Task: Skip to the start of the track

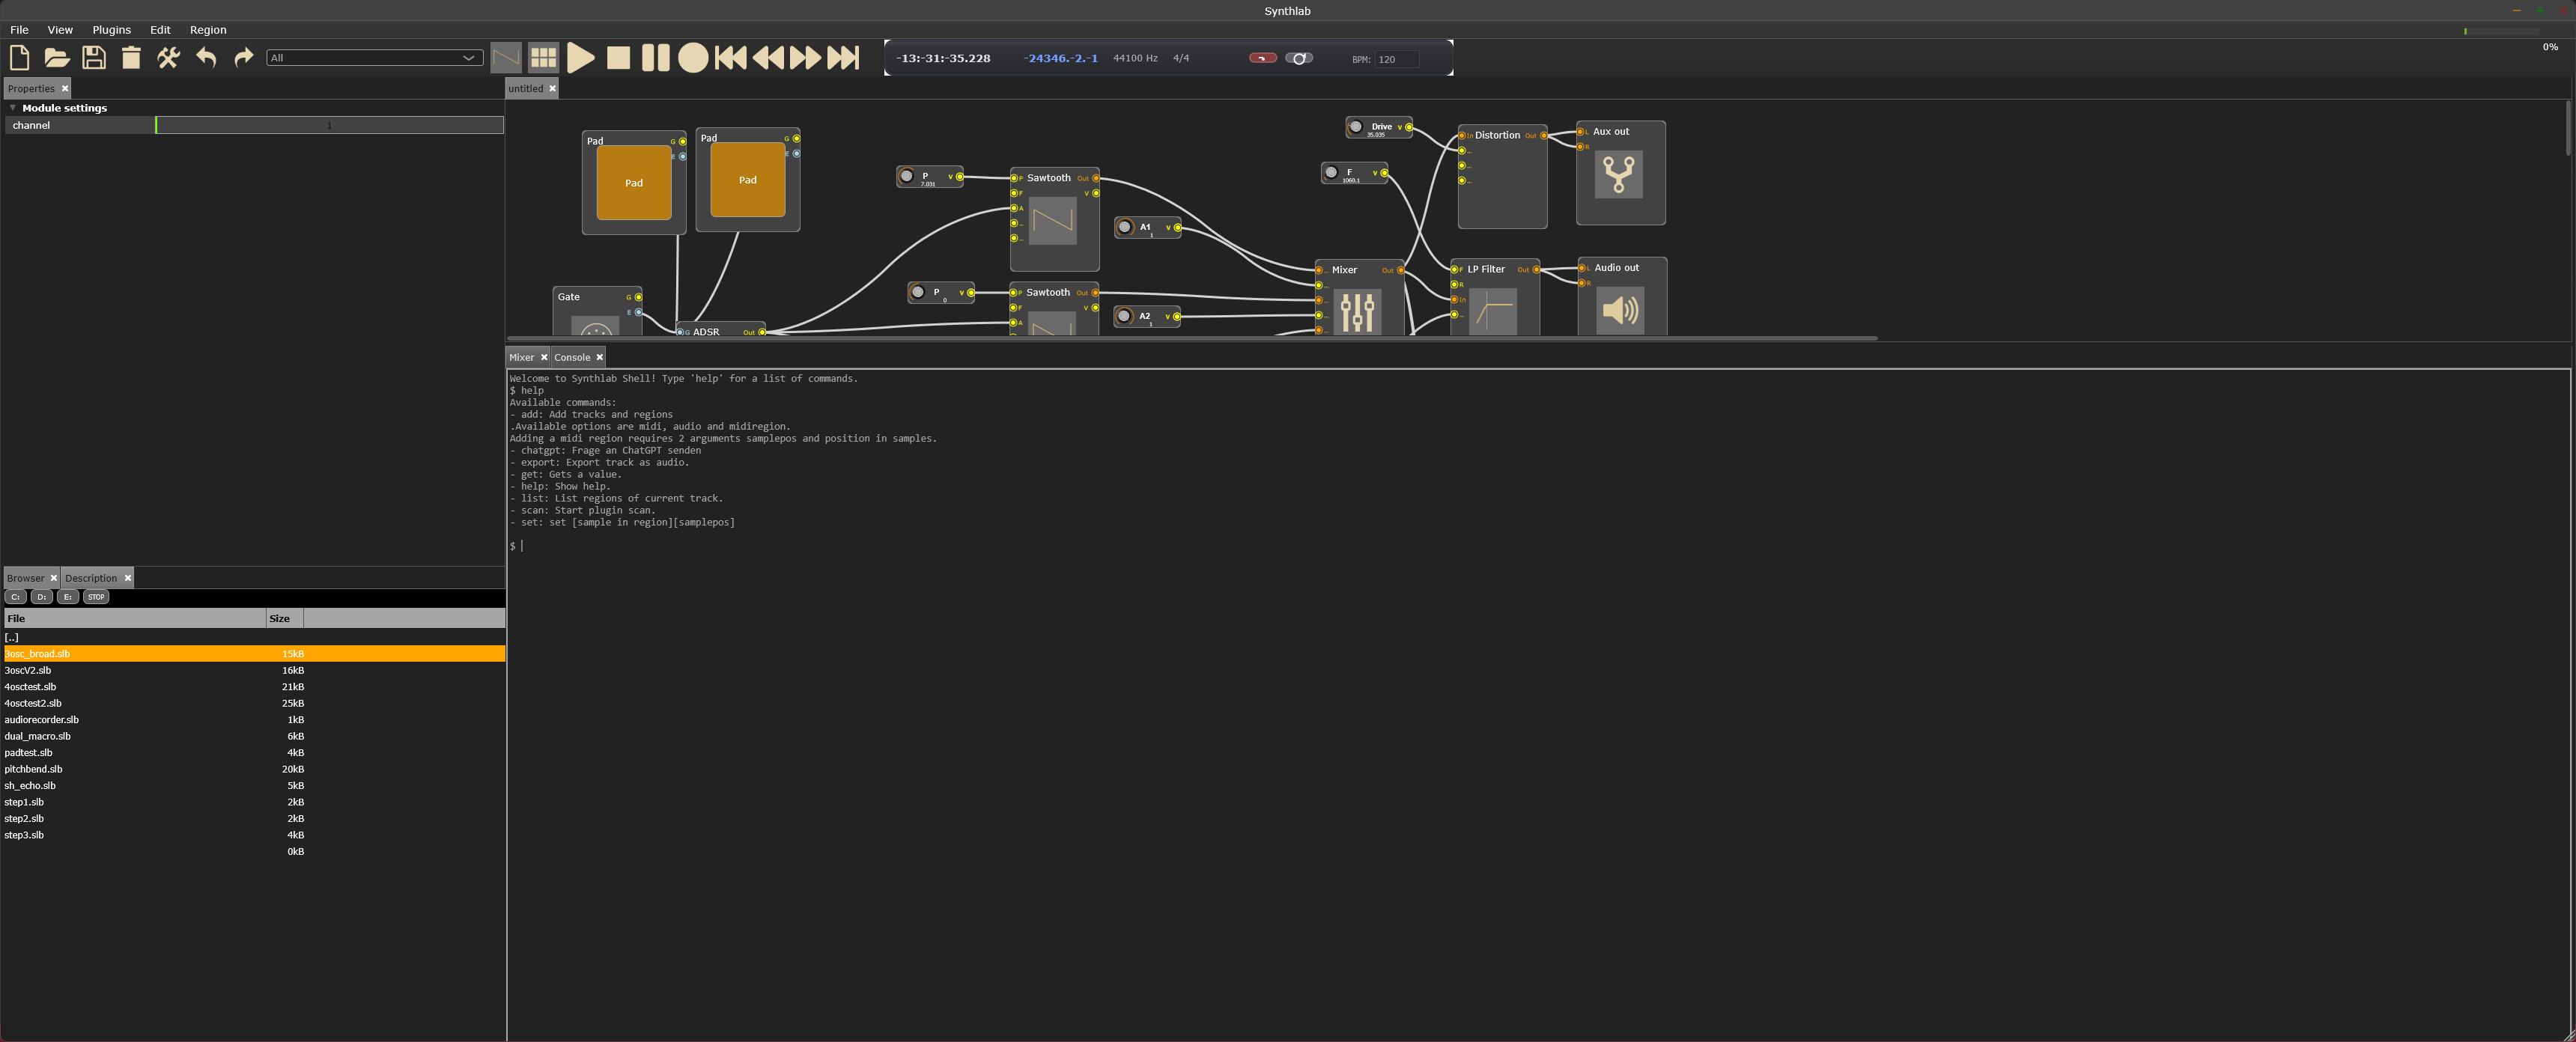Action: (x=731, y=58)
